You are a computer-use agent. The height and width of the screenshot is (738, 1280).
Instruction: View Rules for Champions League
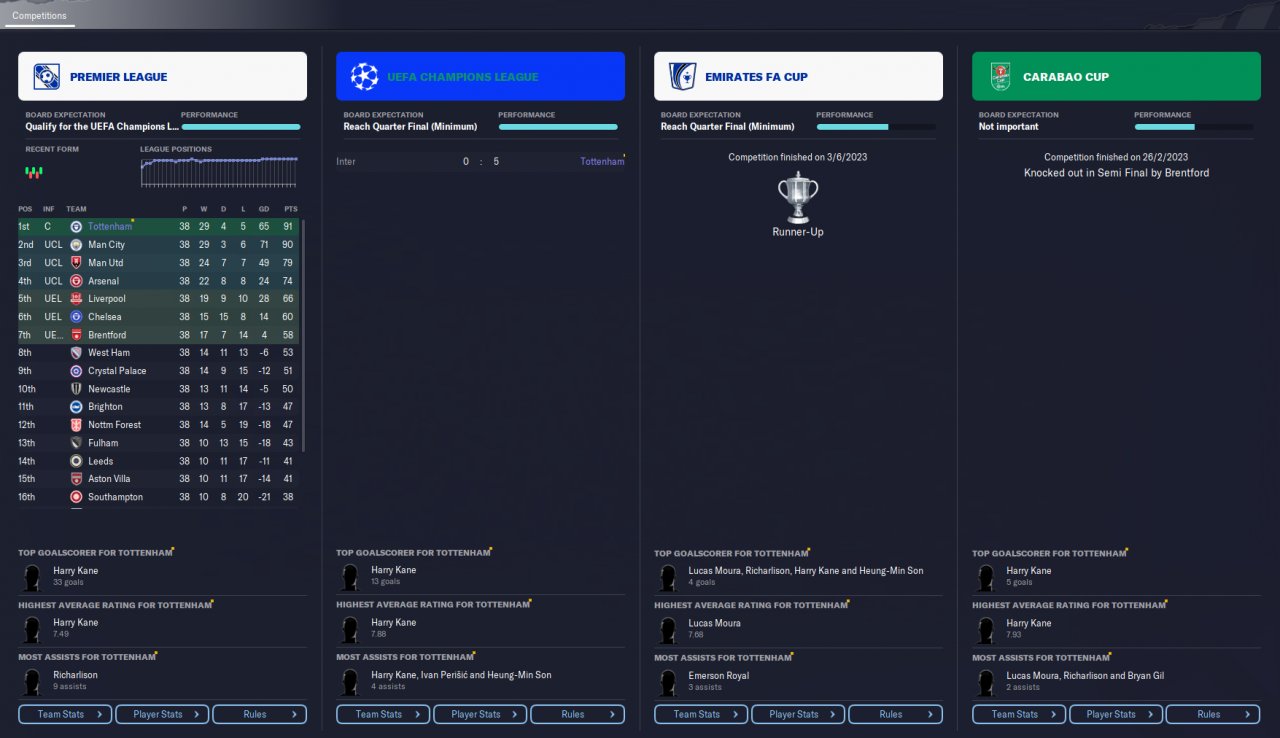click(x=577, y=714)
